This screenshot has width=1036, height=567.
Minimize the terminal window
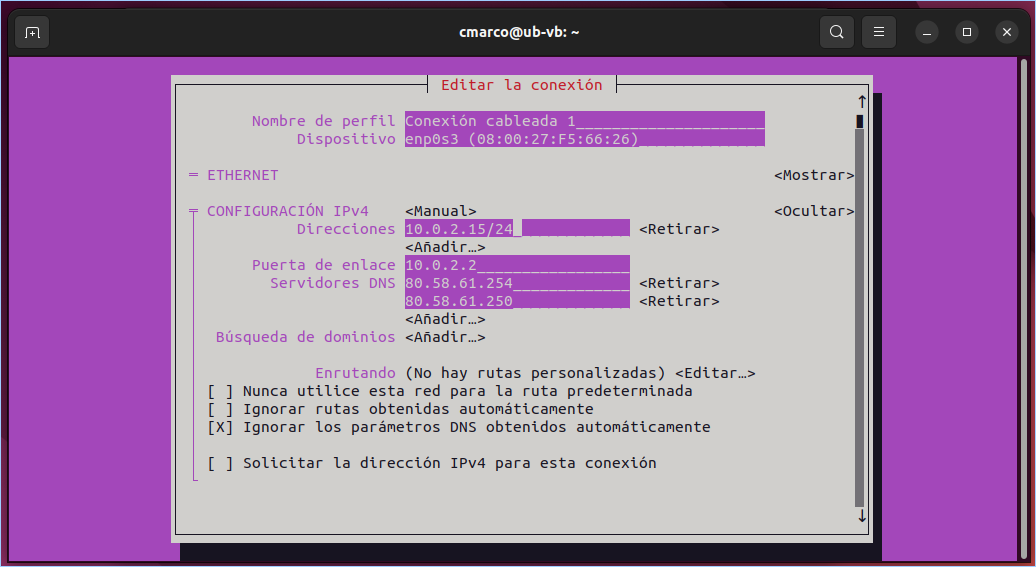(927, 32)
